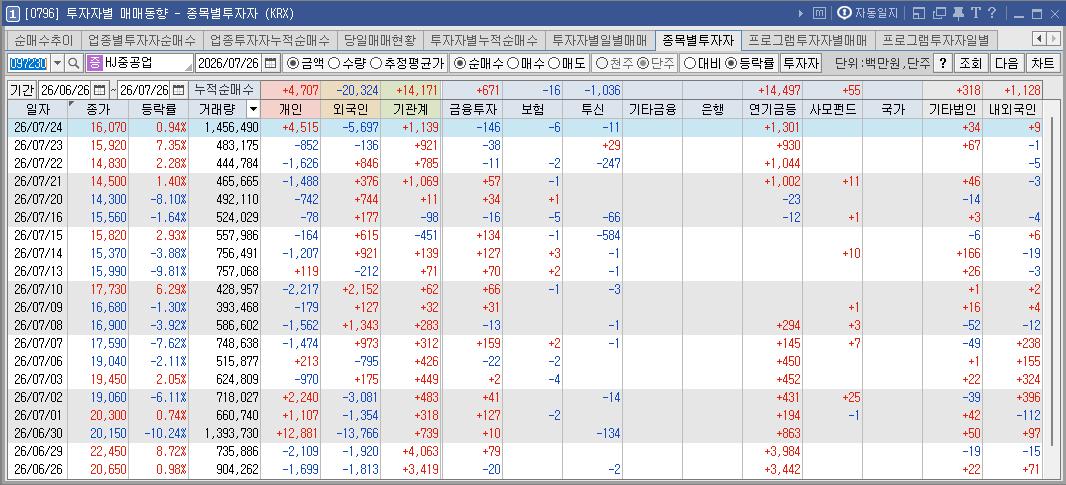Click the 외국인 column header
This screenshot has height=485, width=1066.
click(351, 109)
